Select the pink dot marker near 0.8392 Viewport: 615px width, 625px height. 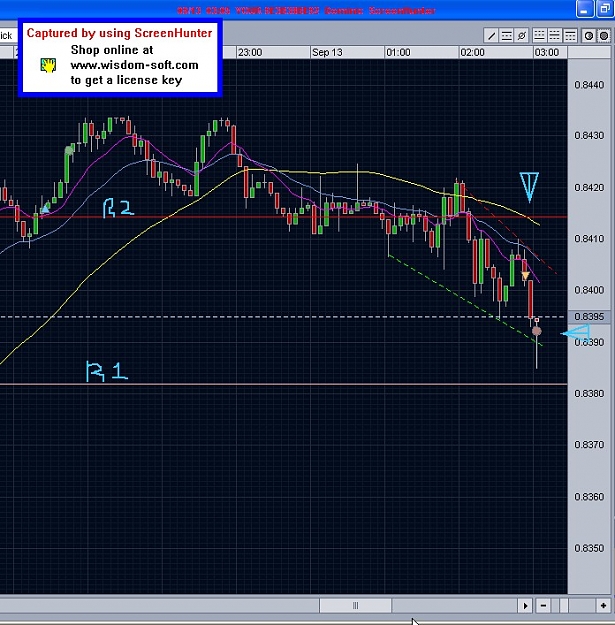[537, 331]
